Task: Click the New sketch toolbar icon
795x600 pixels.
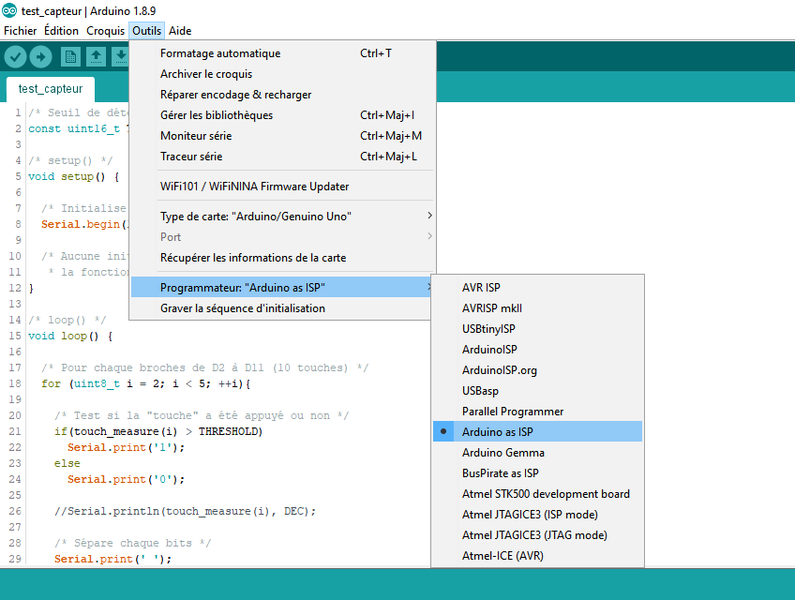Action: (70, 57)
